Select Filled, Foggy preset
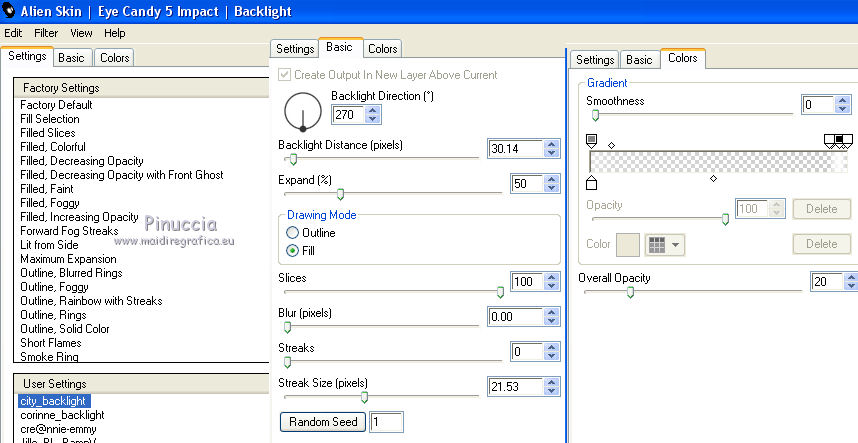Image resolution: width=858 pixels, height=443 pixels. (50, 203)
